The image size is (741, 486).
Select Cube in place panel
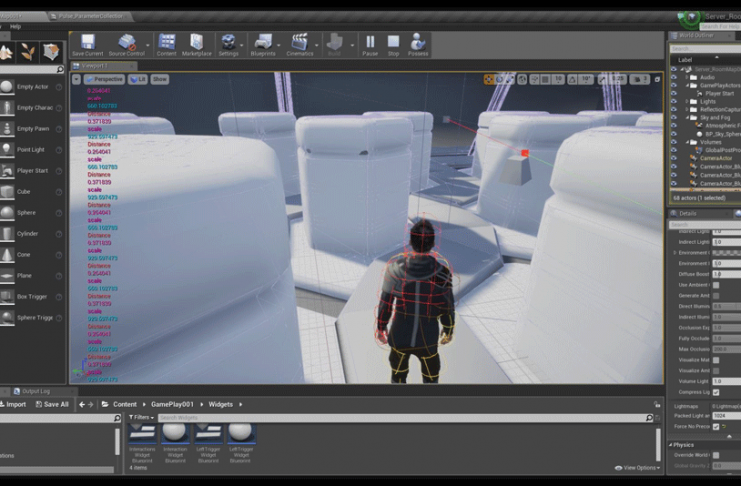click(x=32, y=192)
